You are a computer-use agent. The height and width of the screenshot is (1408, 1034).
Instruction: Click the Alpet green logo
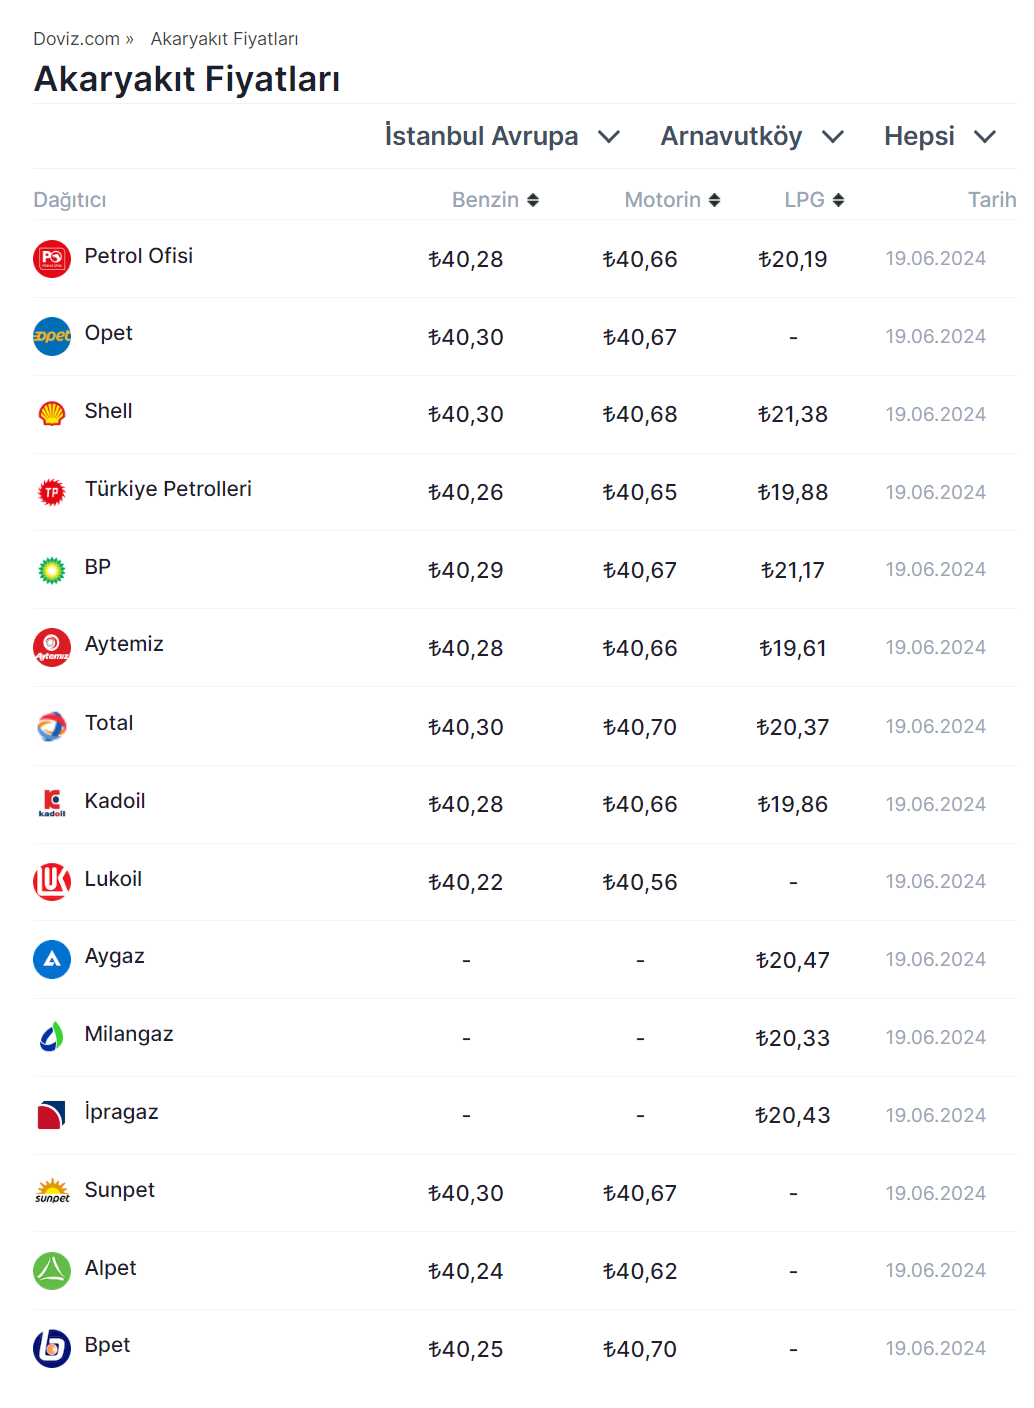tap(52, 1270)
